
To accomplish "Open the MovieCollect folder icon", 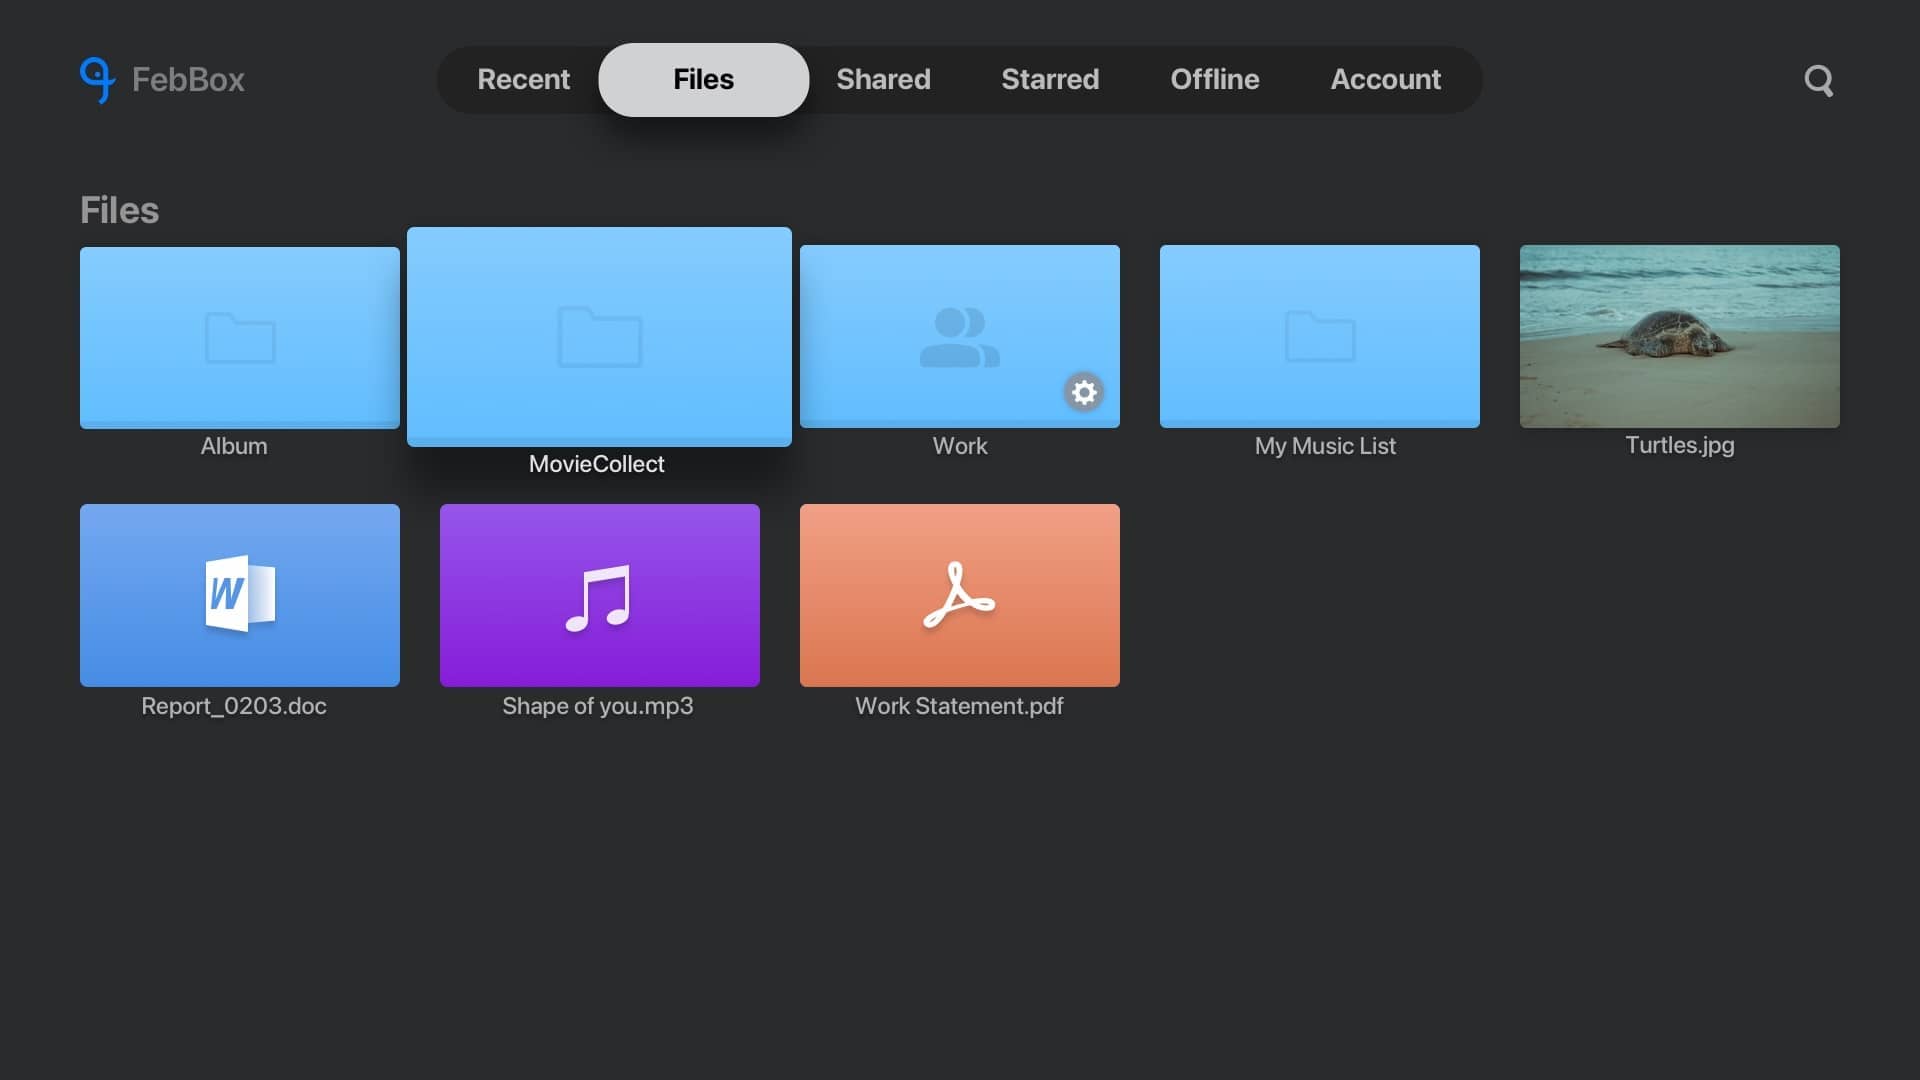I will pos(598,337).
